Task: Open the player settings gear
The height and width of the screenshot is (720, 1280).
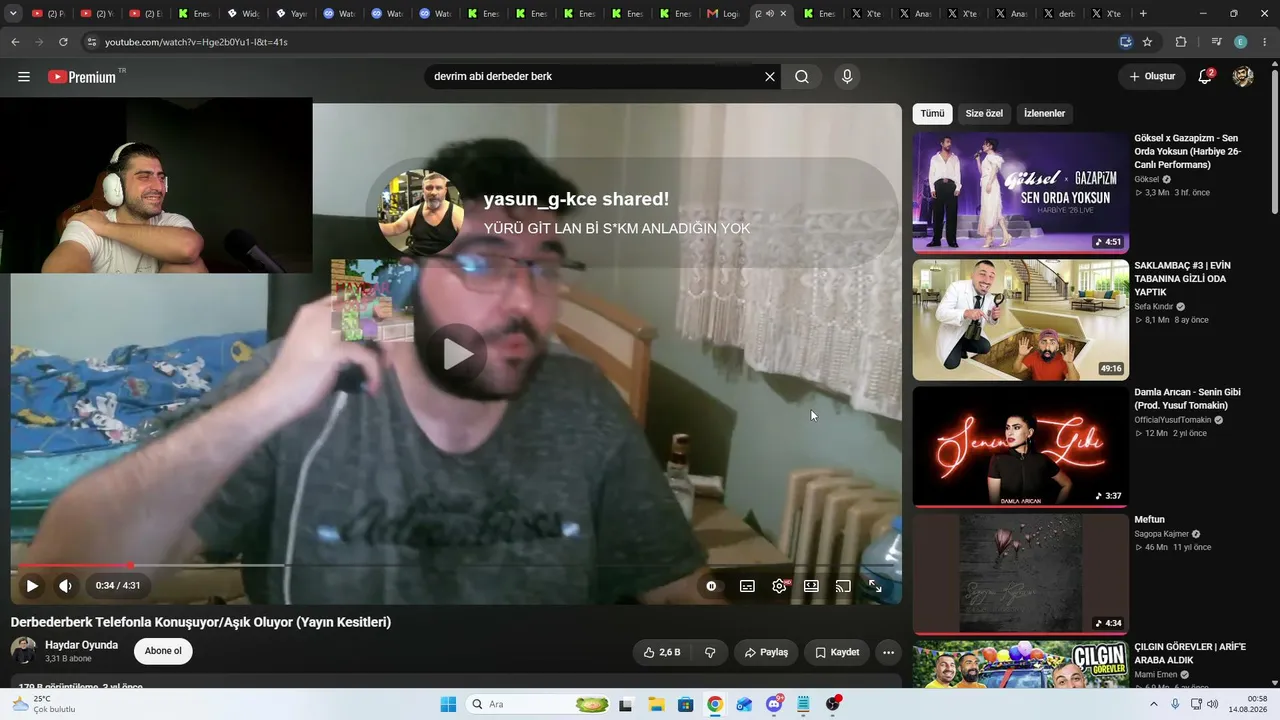Action: (x=779, y=586)
